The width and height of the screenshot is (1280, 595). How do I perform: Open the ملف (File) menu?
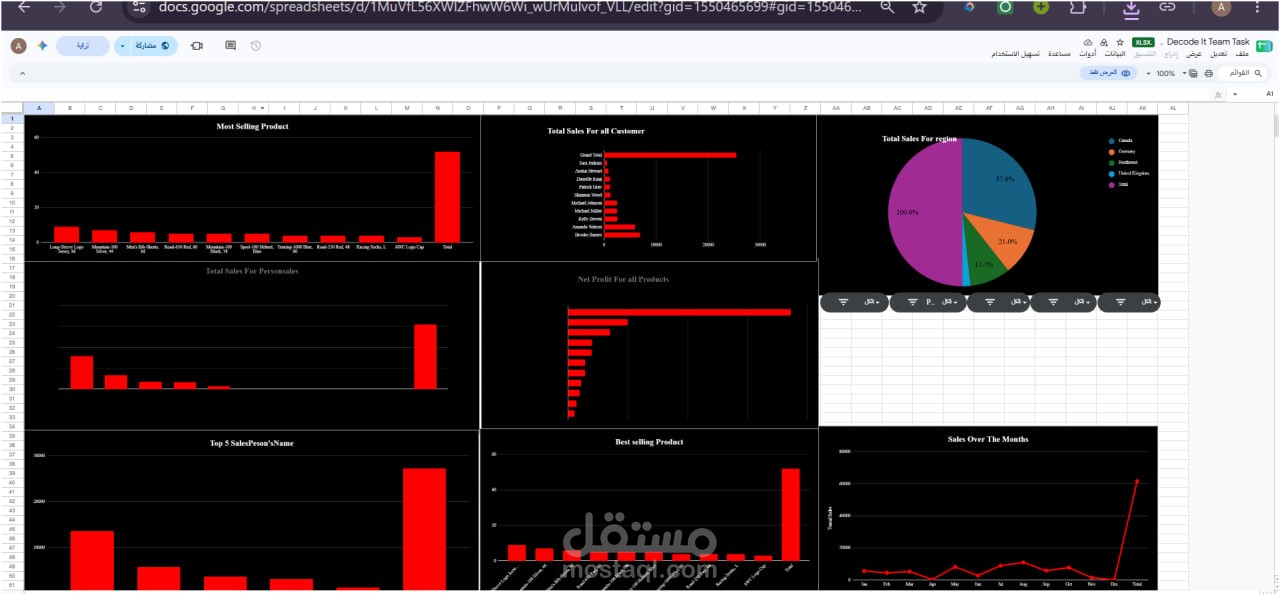tap(1242, 54)
